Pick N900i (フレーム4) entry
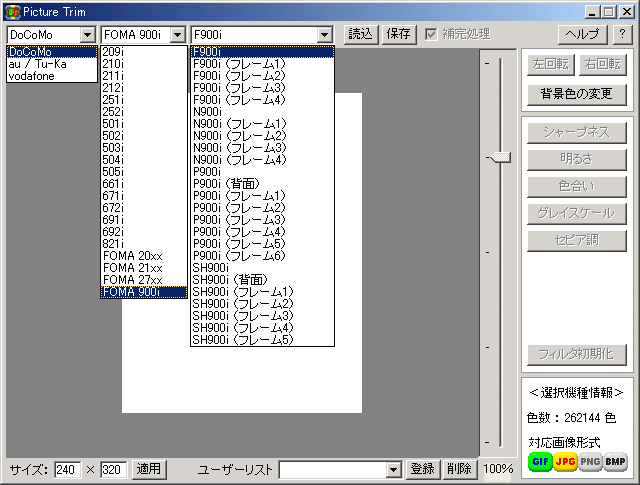Image resolution: width=640 pixels, height=485 pixels. pos(262,160)
